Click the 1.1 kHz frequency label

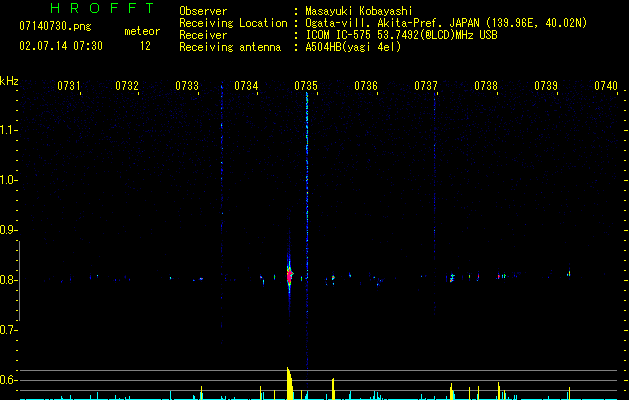[x=7, y=130]
